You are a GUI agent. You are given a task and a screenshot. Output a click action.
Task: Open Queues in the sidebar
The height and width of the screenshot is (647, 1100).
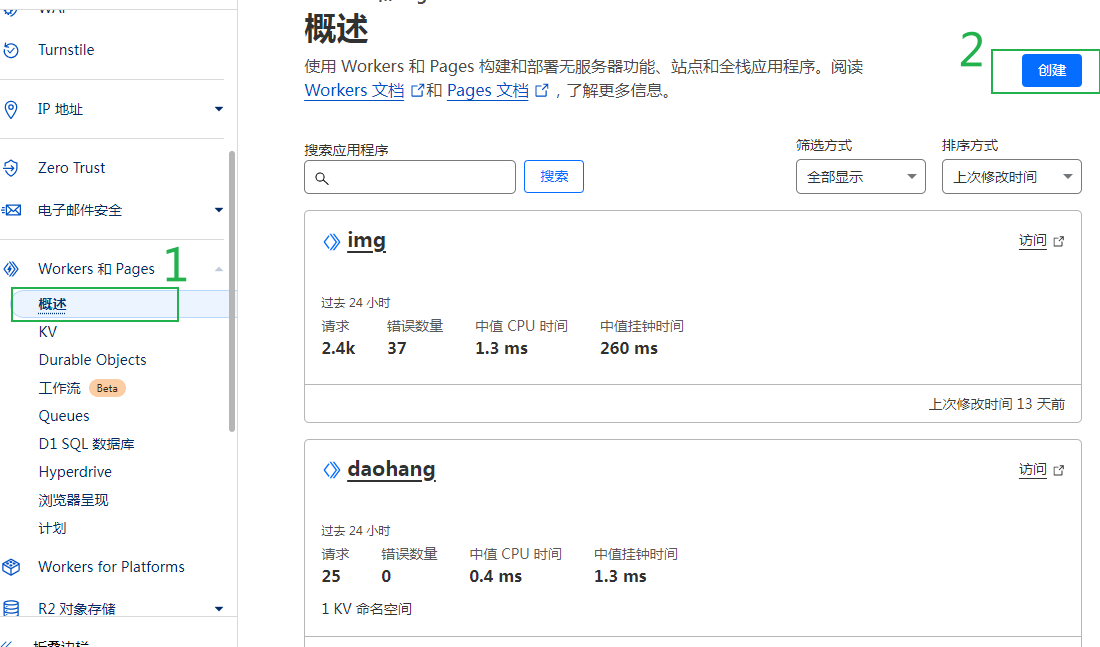coord(64,416)
